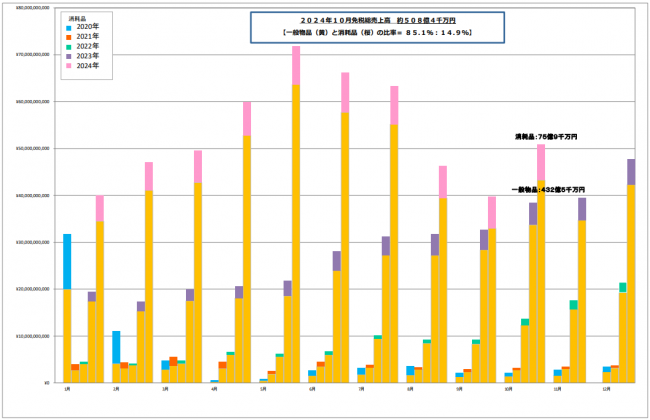This screenshot has width=650, height=420.
Task: Select the pink segment of February 2024 bar
Action: [x=149, y=176]
